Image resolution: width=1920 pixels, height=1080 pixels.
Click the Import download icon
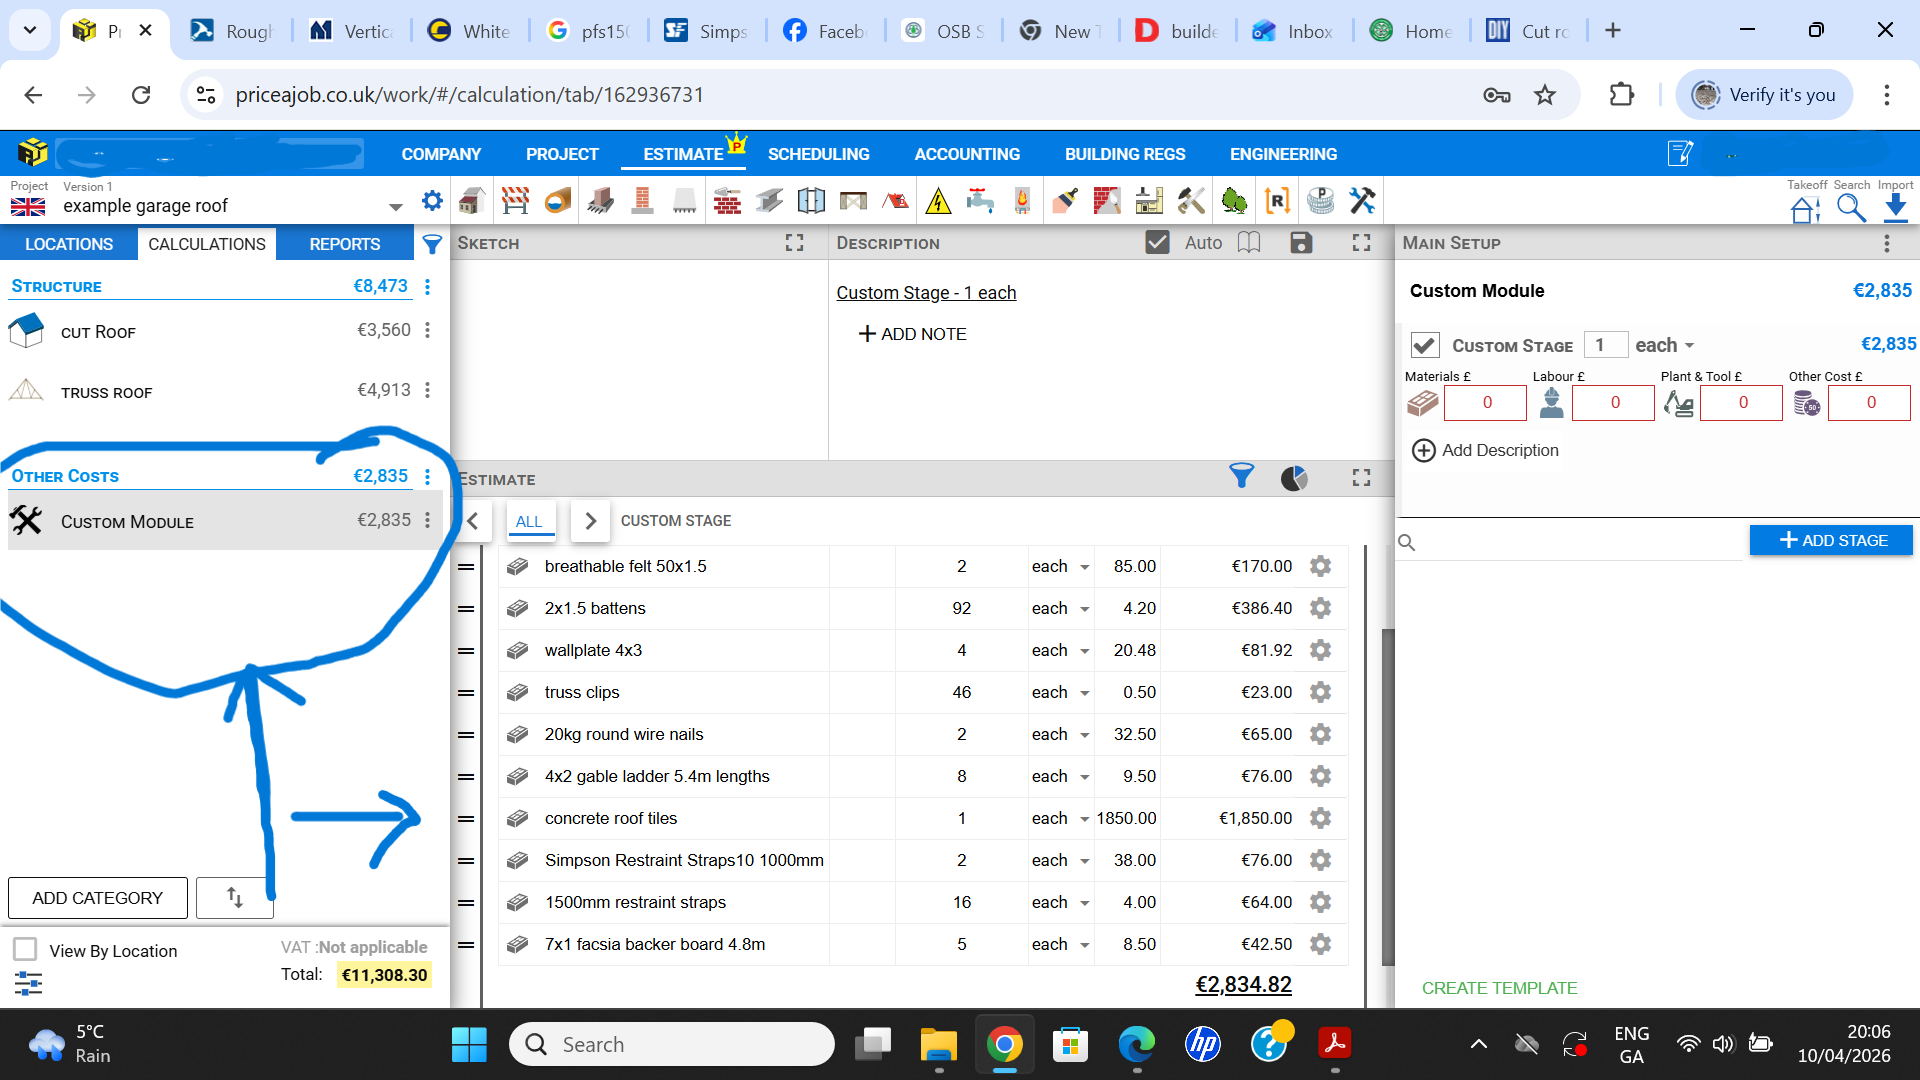[x=1896, y=205]
